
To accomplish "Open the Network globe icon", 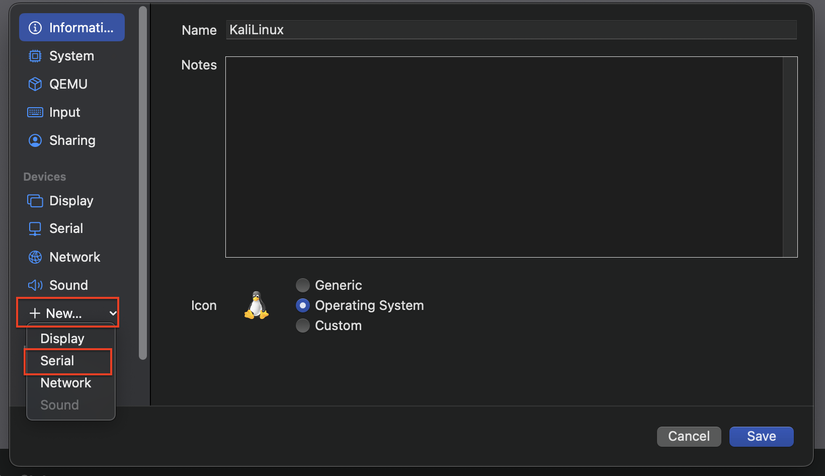I will (35, 257).
